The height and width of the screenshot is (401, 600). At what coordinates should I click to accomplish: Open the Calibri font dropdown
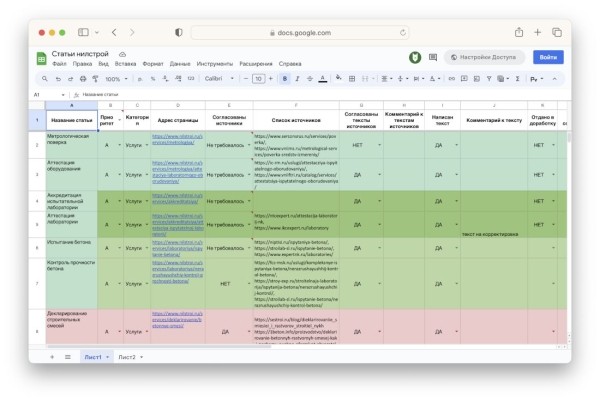tap(220, 78)
